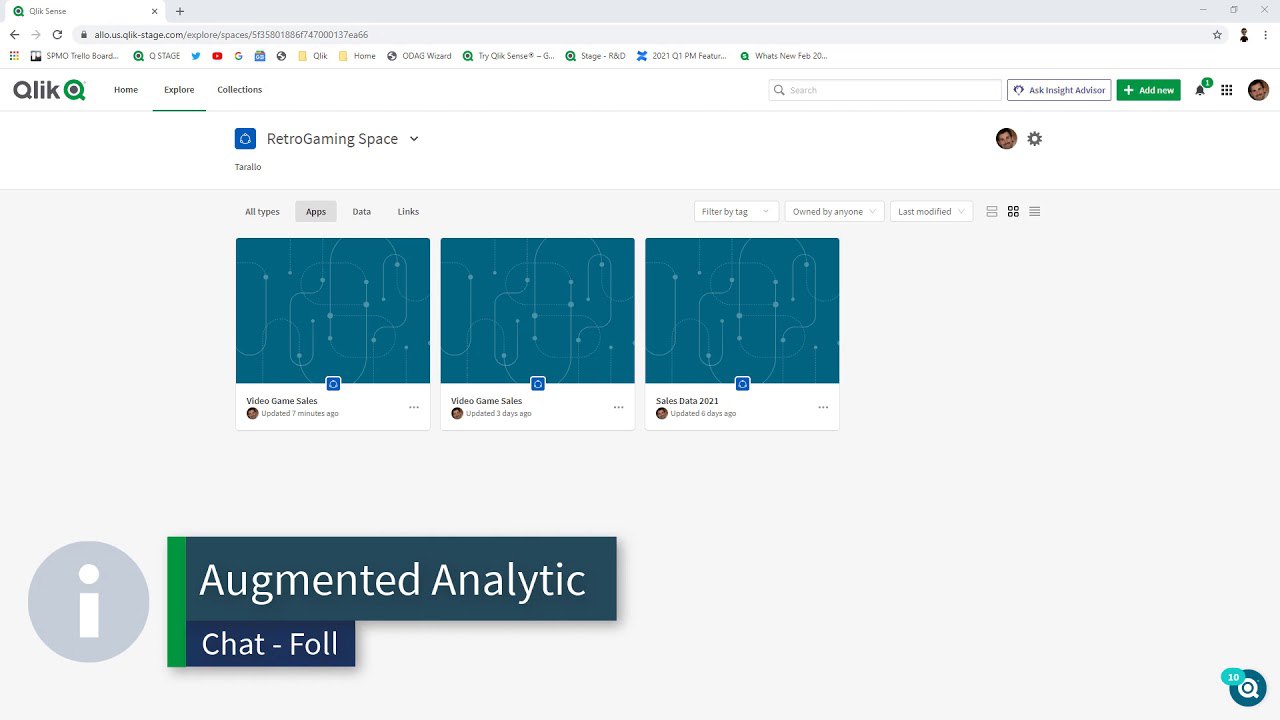Expand the RetroGaming Space dropdown
Viewport: 1280px width, 720px height.
414,139
